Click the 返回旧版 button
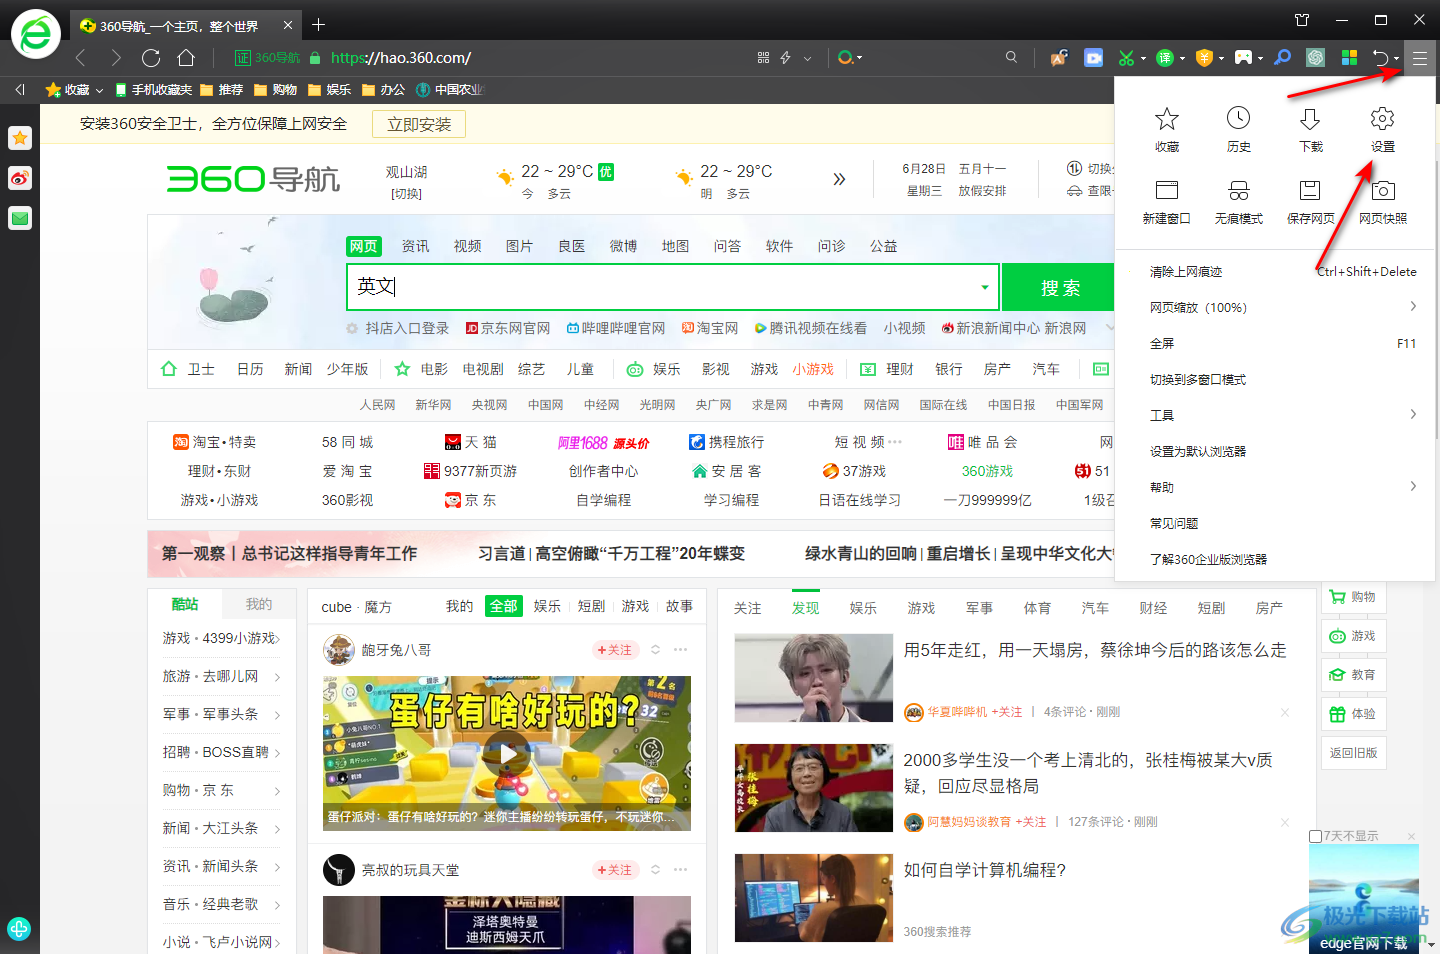1440x954 pixels. click(1354, 753)
